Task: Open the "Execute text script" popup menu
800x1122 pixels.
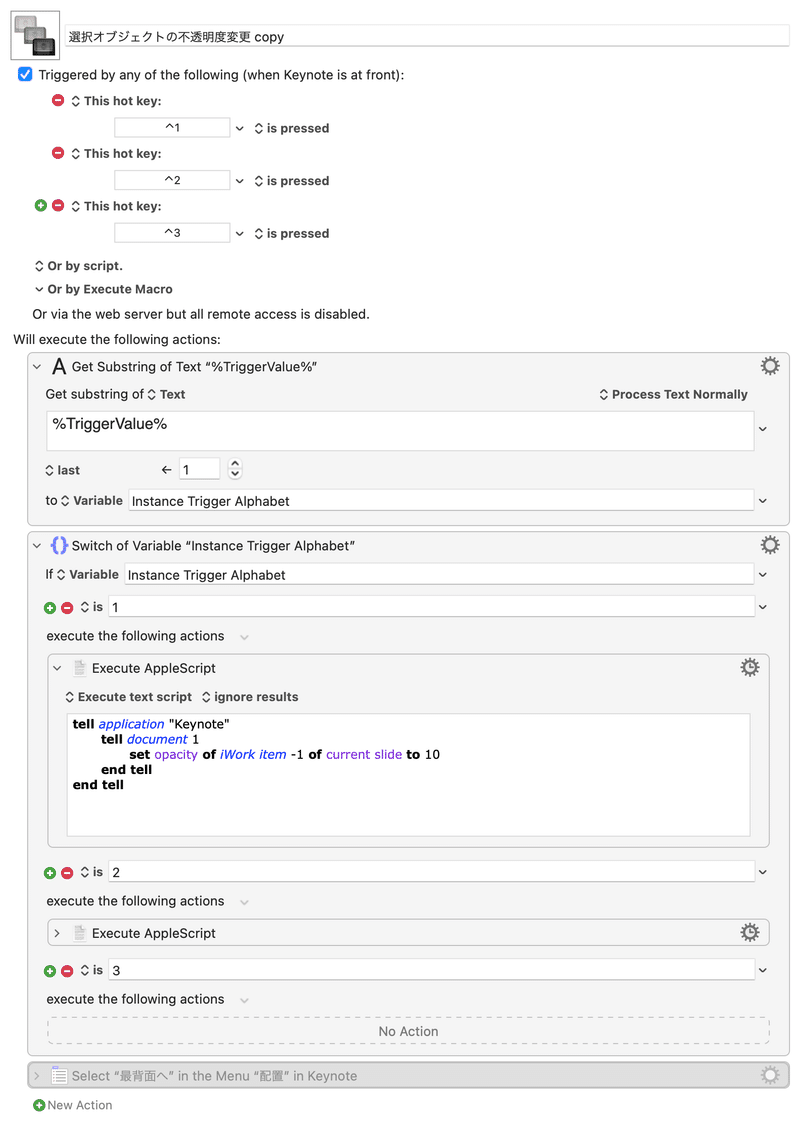Action: 129,697
